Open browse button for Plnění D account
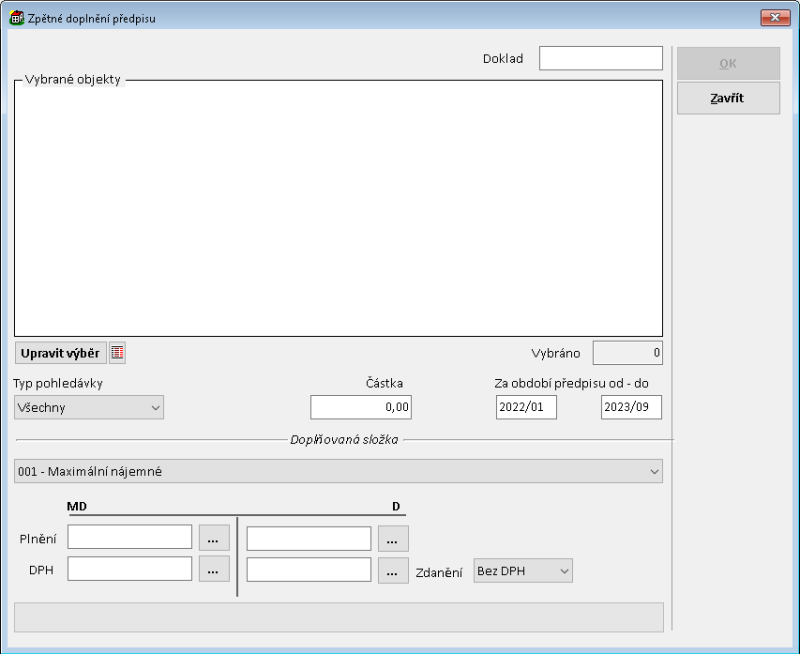800x654 pixels. click(393, 538)
